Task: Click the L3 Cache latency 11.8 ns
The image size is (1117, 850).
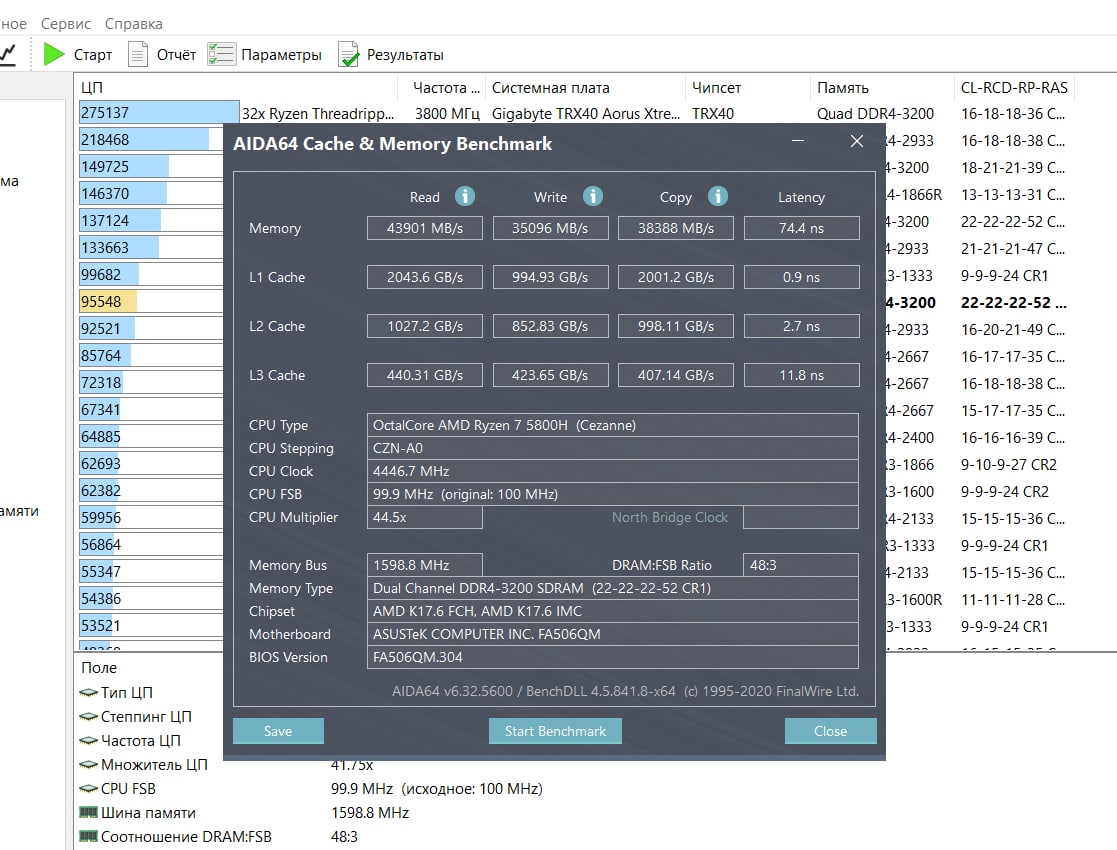Action: [801, 375]
